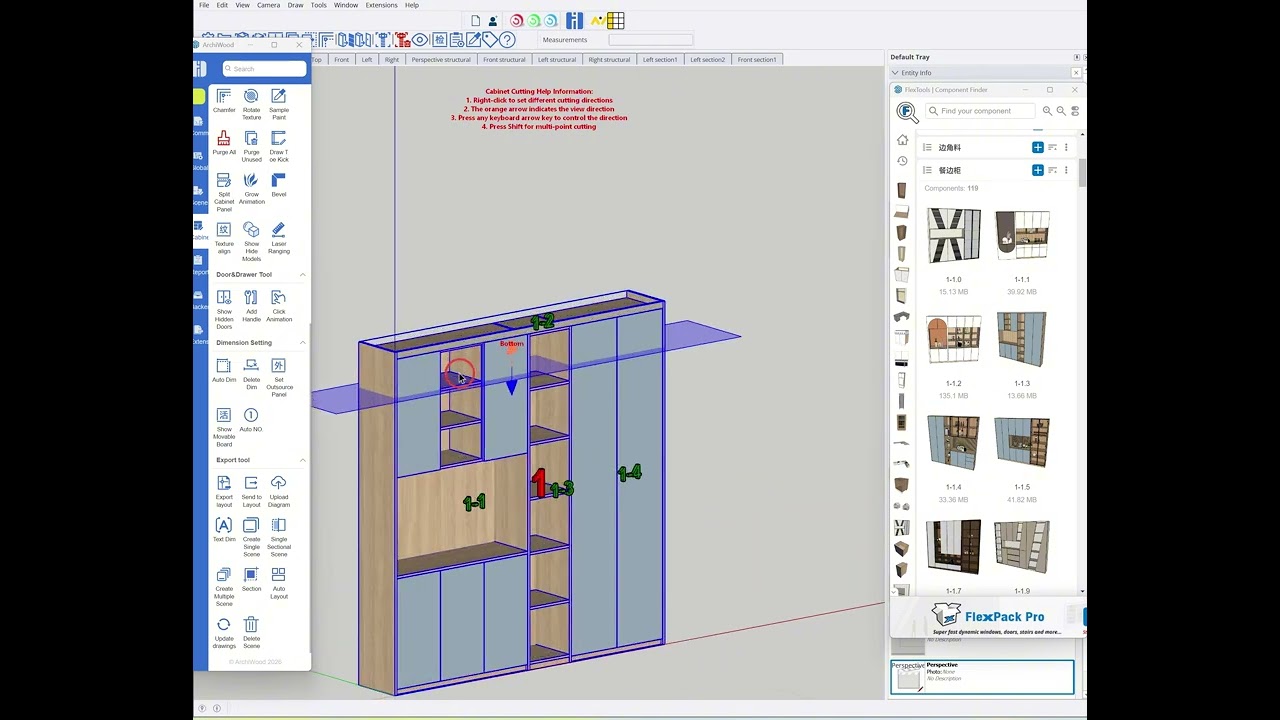This screenshot has width=1280, height=720.
Task: Click the Rotate Texture tool
Action: pos(251,104)
